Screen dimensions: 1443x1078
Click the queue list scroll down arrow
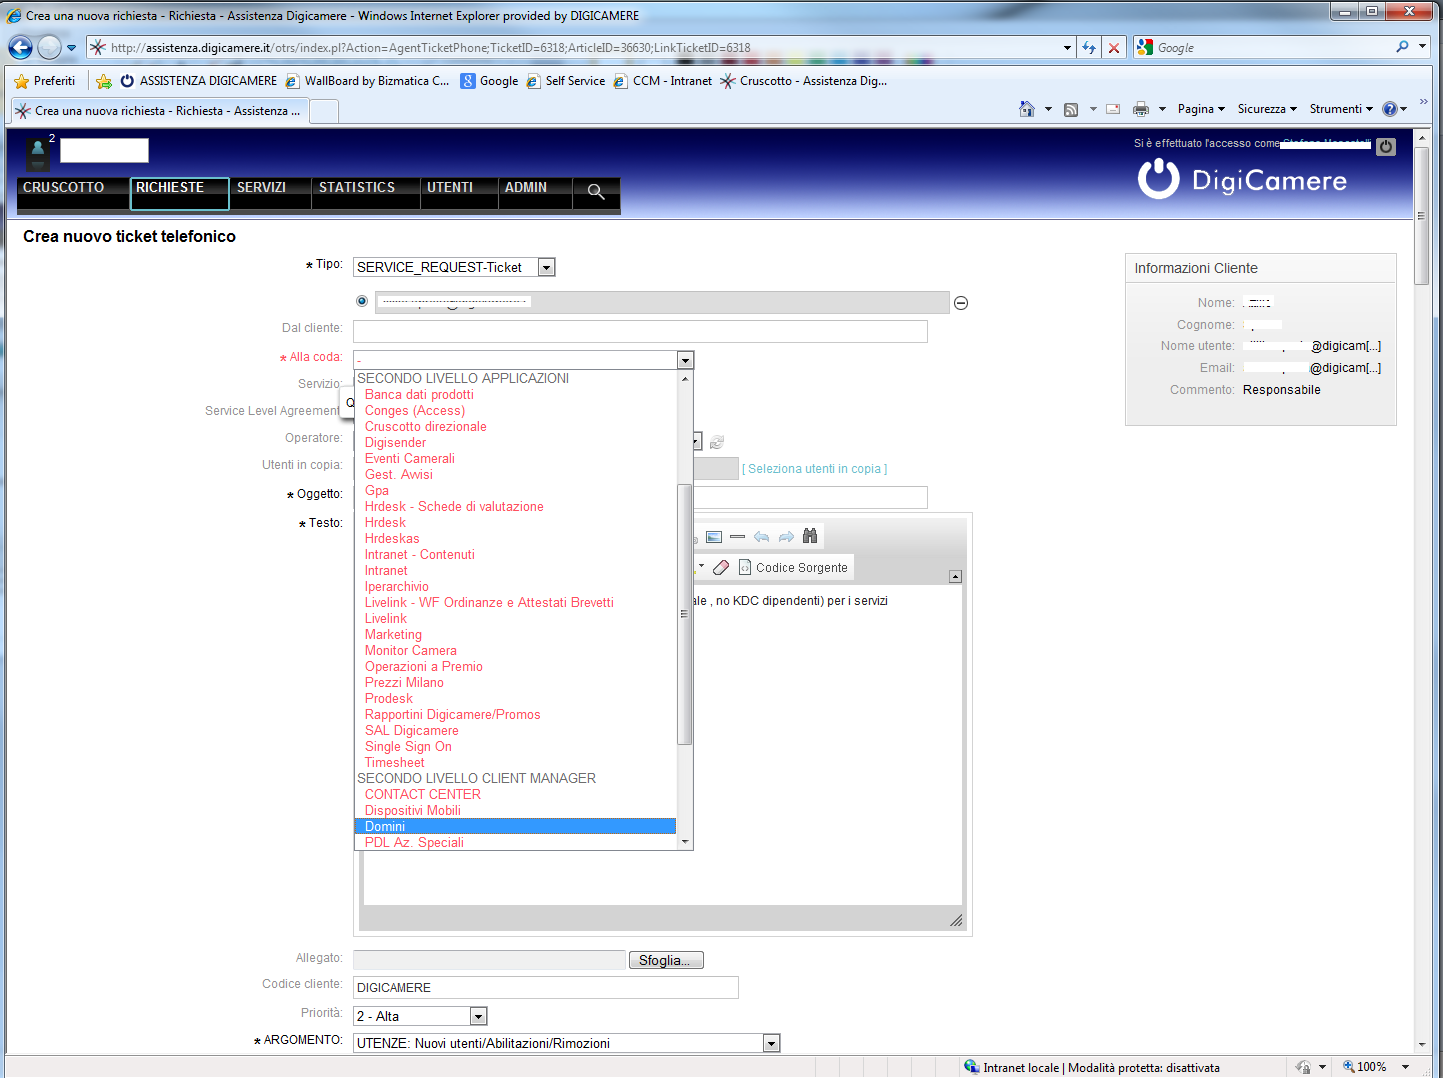pyautogui.click(x=685, y=842)
